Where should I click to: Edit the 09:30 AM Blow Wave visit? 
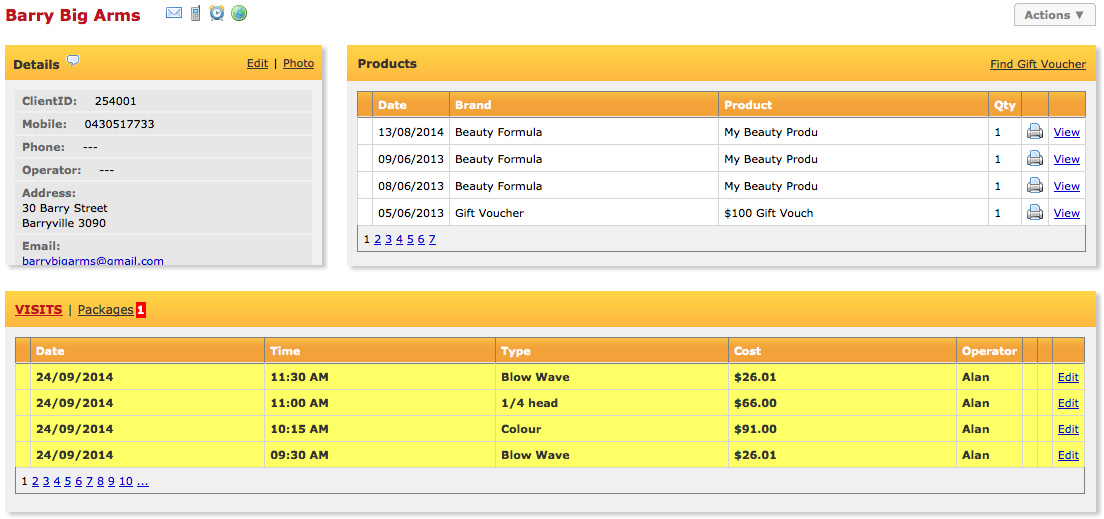point(1068,455)
